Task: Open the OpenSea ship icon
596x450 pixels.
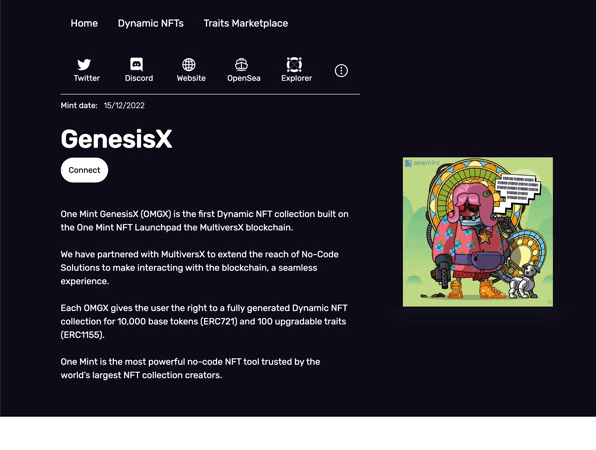Action: (x=241, y=65)
